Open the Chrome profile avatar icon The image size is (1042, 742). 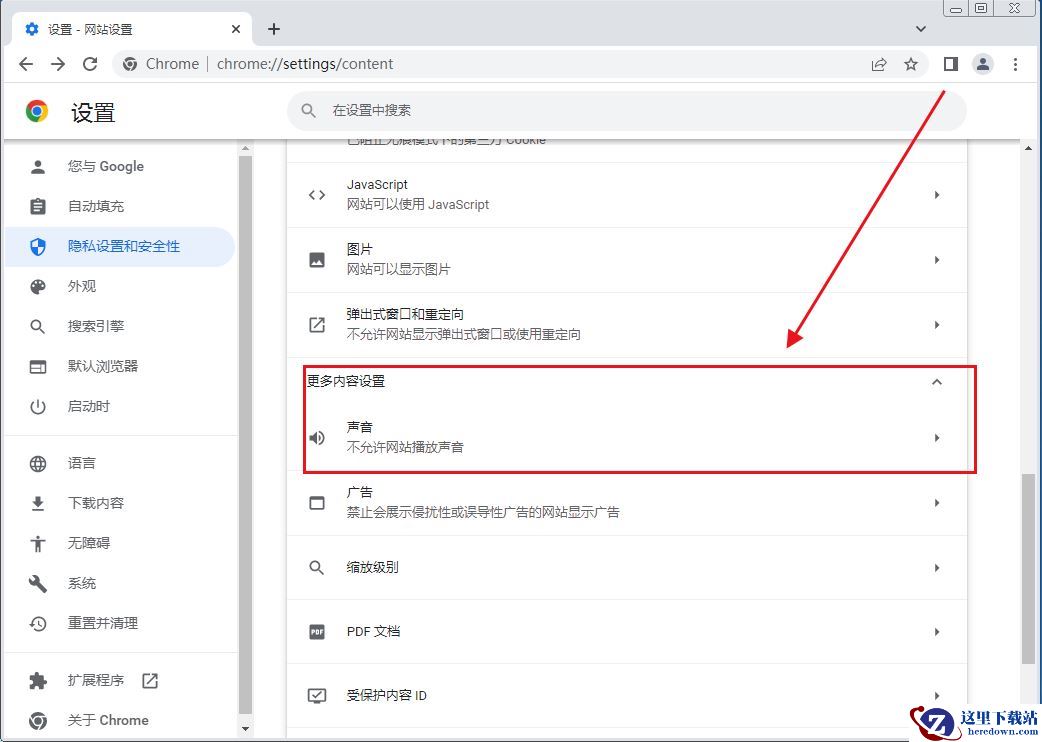click(x=983, y=64)
